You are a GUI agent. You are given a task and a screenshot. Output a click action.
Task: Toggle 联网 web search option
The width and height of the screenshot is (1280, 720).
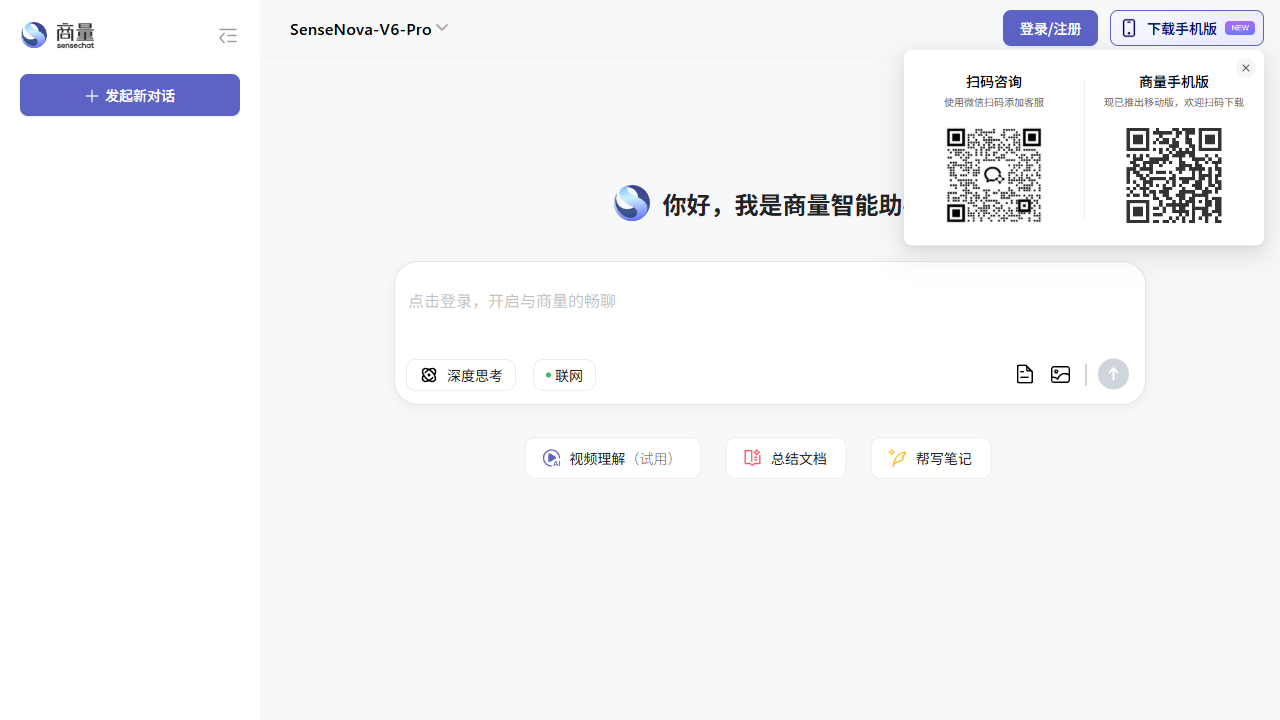click(564, 375)
